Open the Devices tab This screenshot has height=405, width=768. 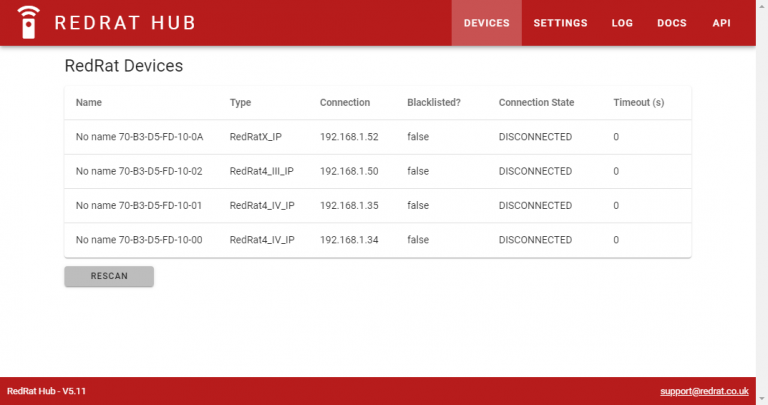(486, 23)
